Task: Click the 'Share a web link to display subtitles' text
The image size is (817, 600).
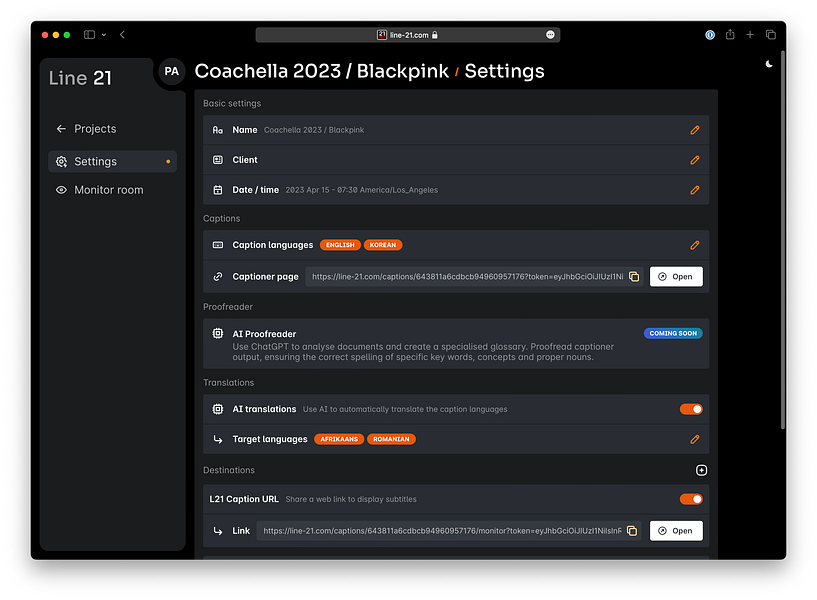Action: tap(351, 499)
